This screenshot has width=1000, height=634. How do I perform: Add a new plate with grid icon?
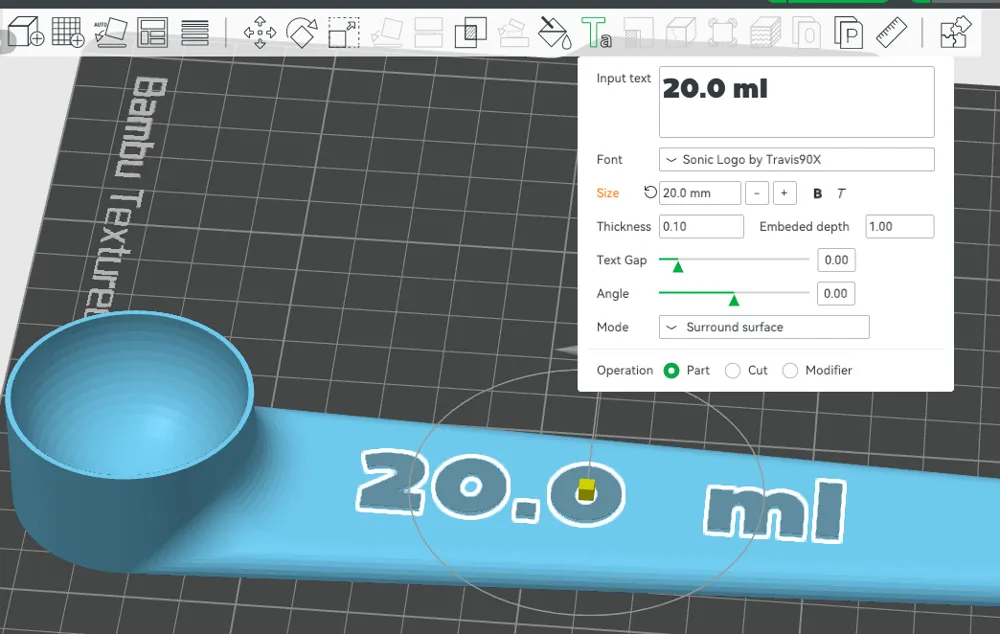(x=68, y=32)
